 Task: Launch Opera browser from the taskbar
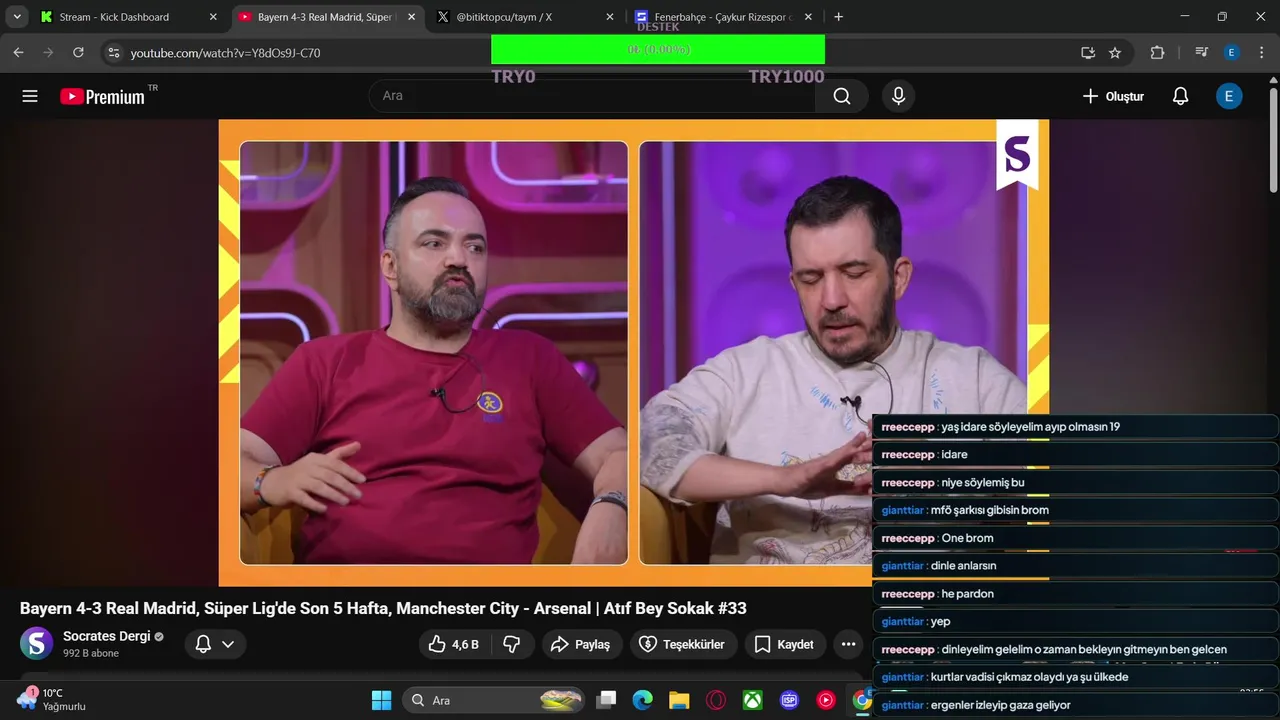coord(716,700)
